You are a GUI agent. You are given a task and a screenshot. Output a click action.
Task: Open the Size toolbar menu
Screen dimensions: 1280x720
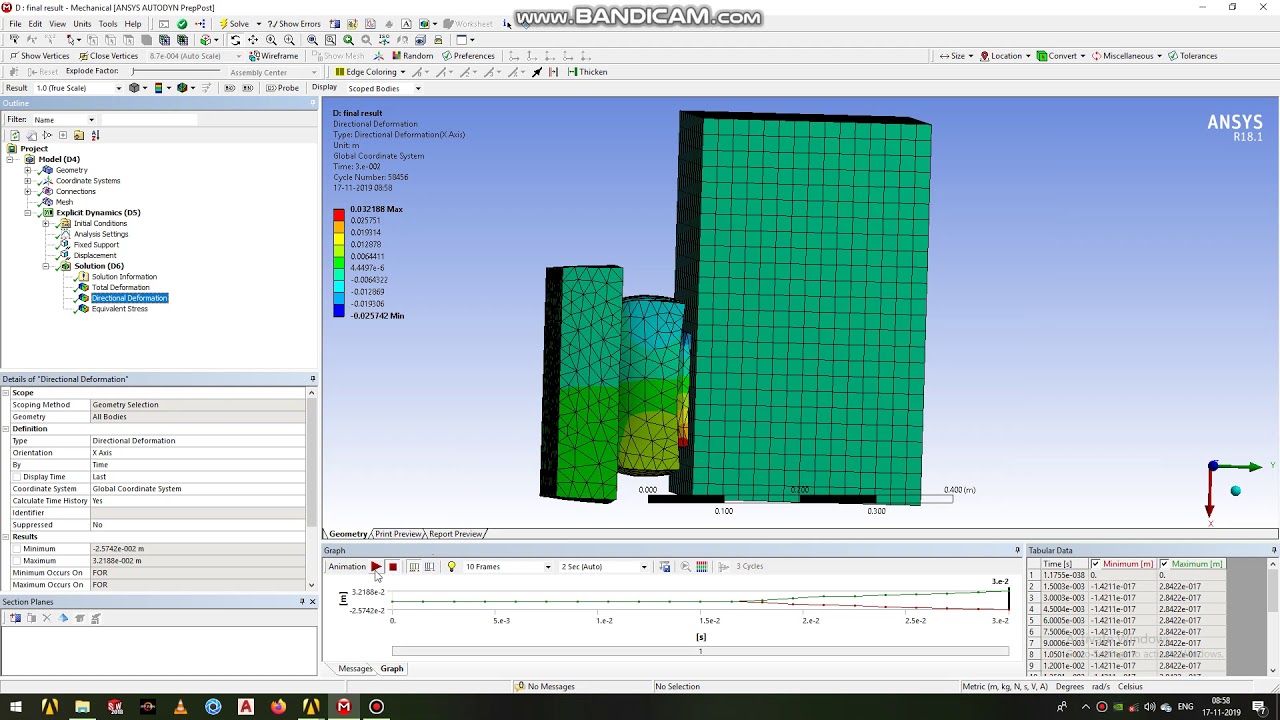[957, 56]
